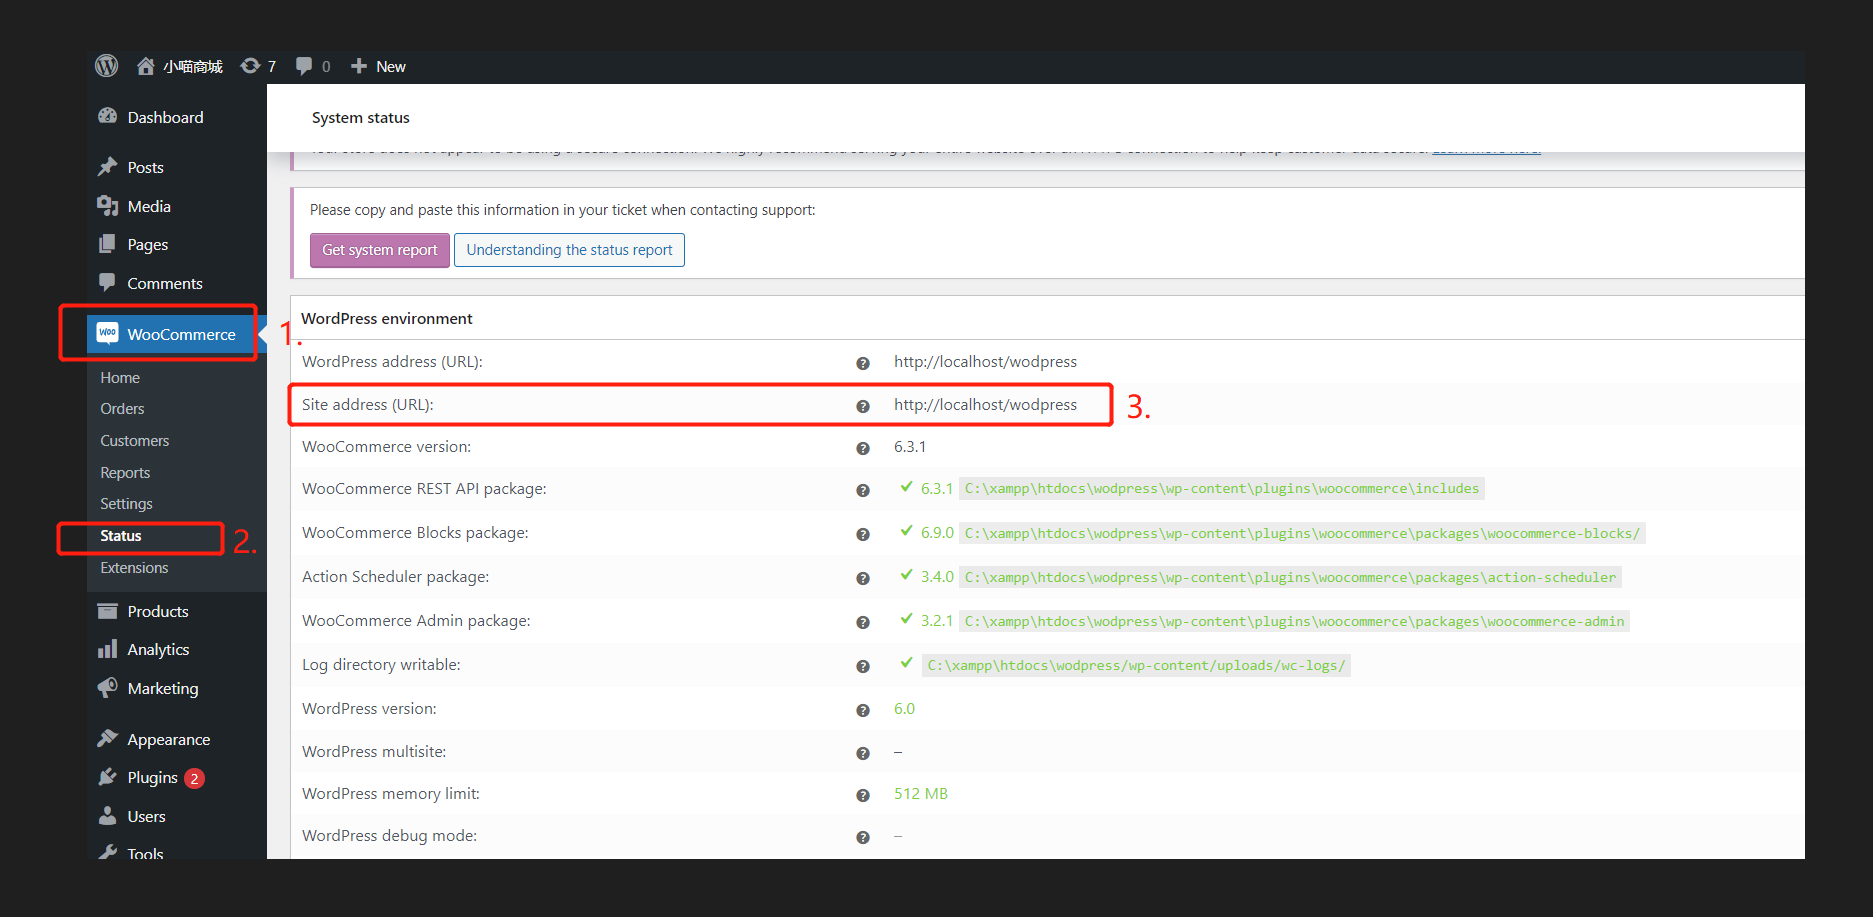
Task: Click help icon for WooCommerce version
Action: pyautogui.click(x=863, y=448)
